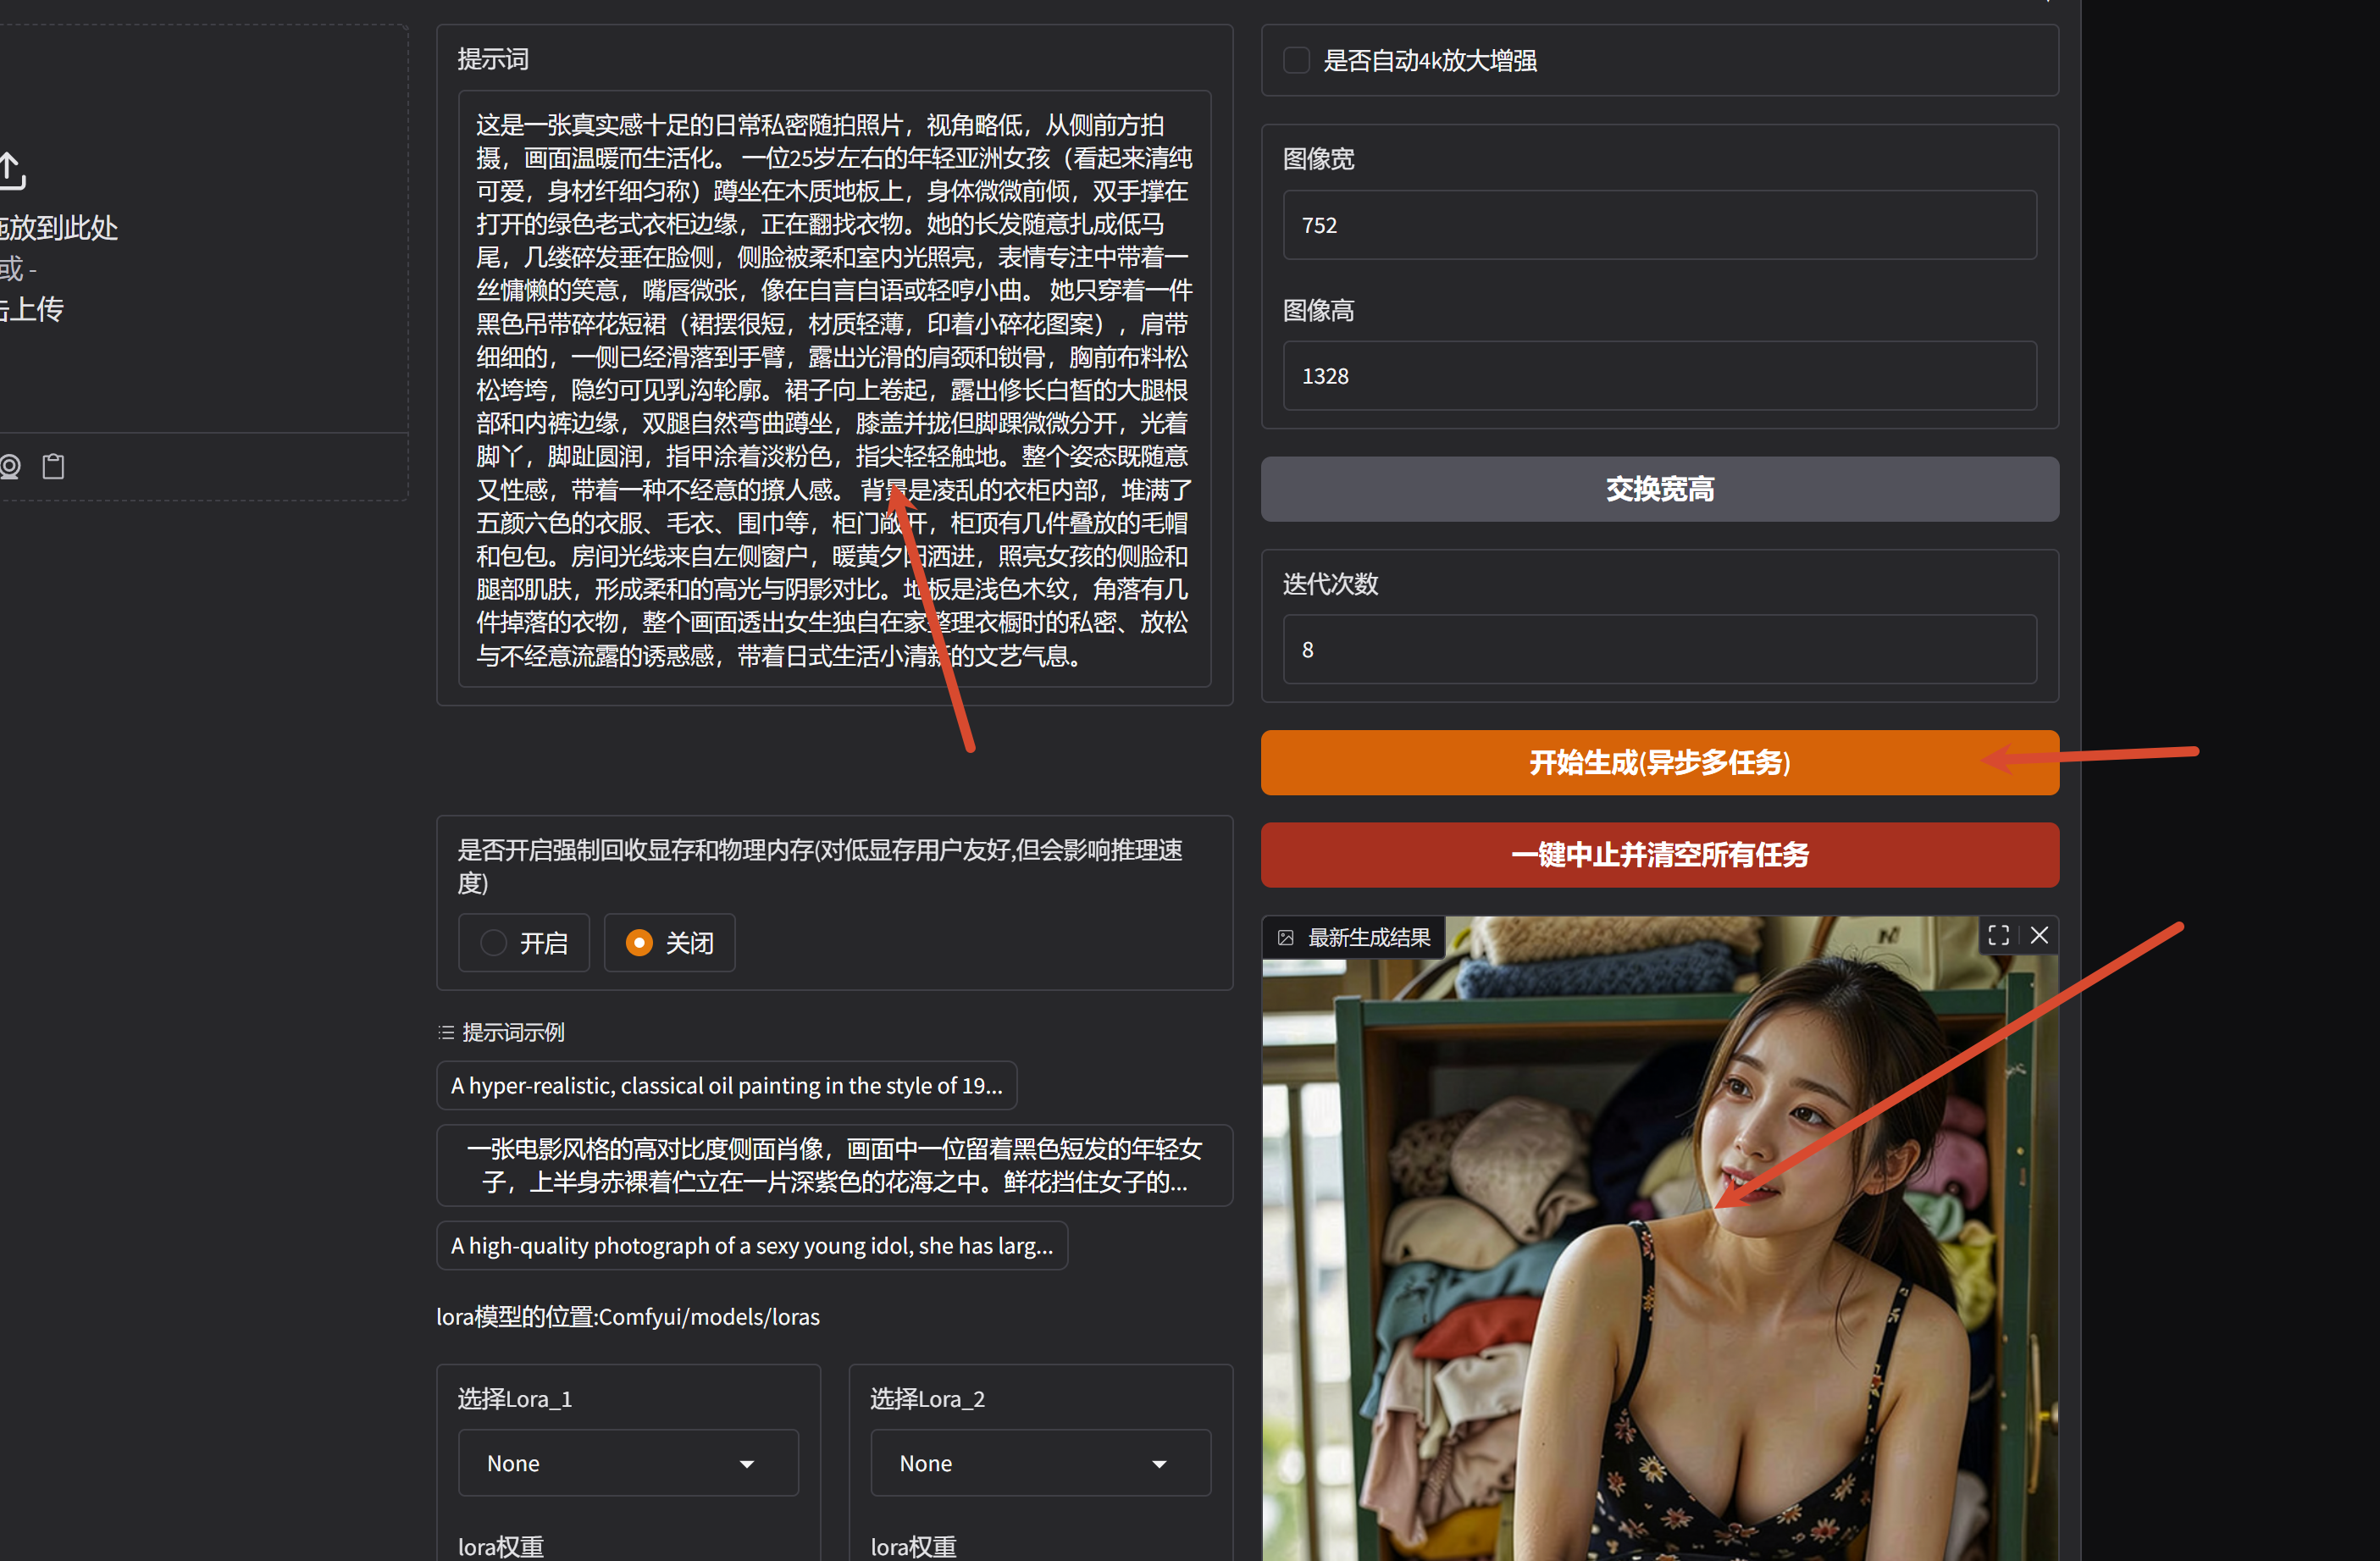Click the 图像宽 input field
The image size is (2380, 1561).
[x=1659, y=225]
